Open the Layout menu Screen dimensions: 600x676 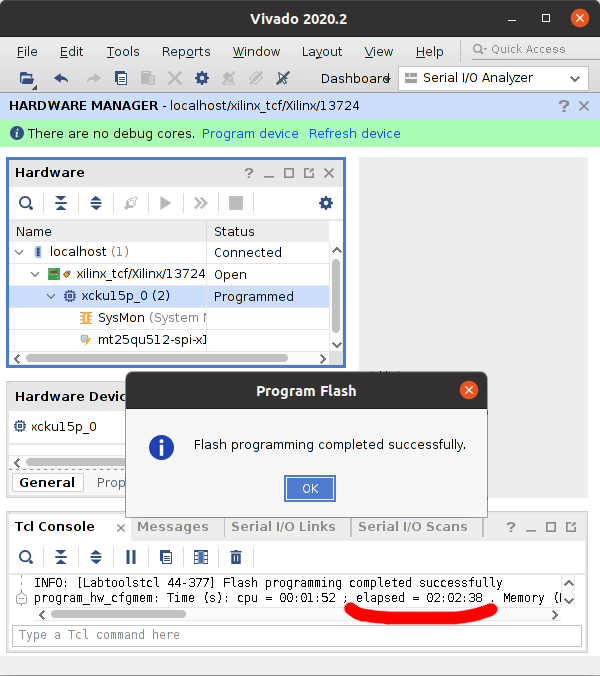322,52
